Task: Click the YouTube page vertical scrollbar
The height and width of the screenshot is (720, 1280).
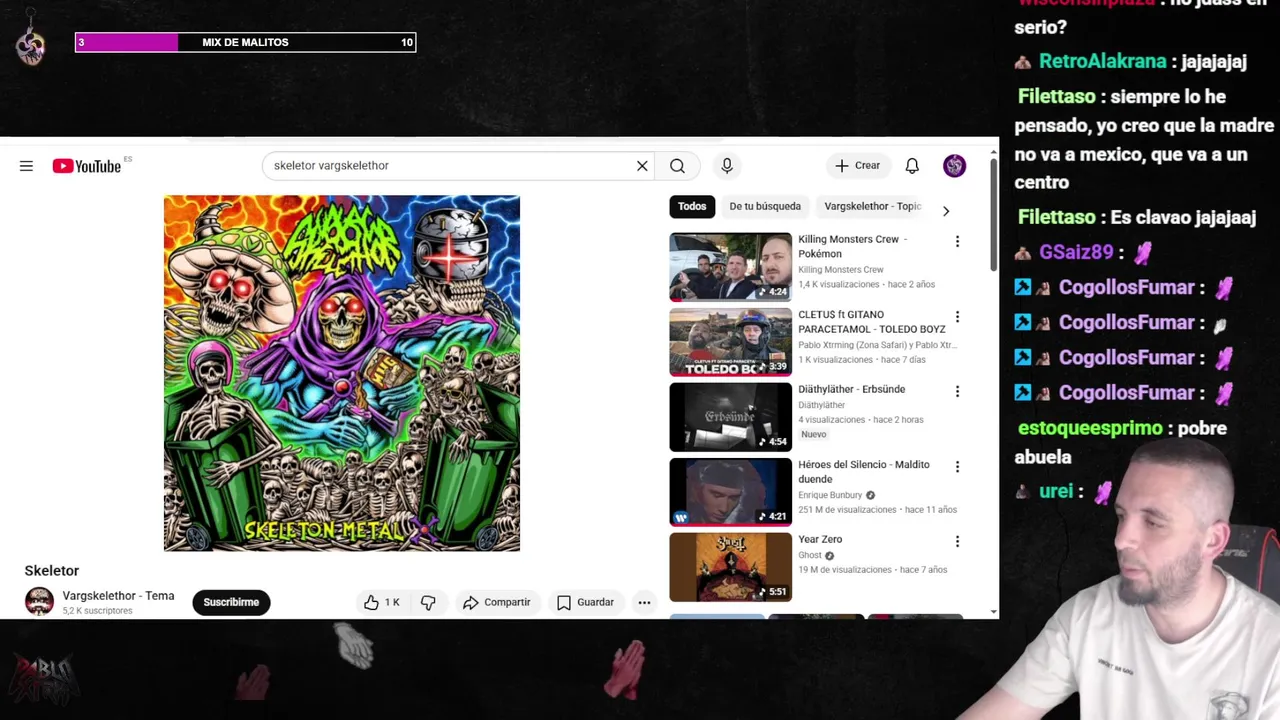Action: tap(993, 213)
